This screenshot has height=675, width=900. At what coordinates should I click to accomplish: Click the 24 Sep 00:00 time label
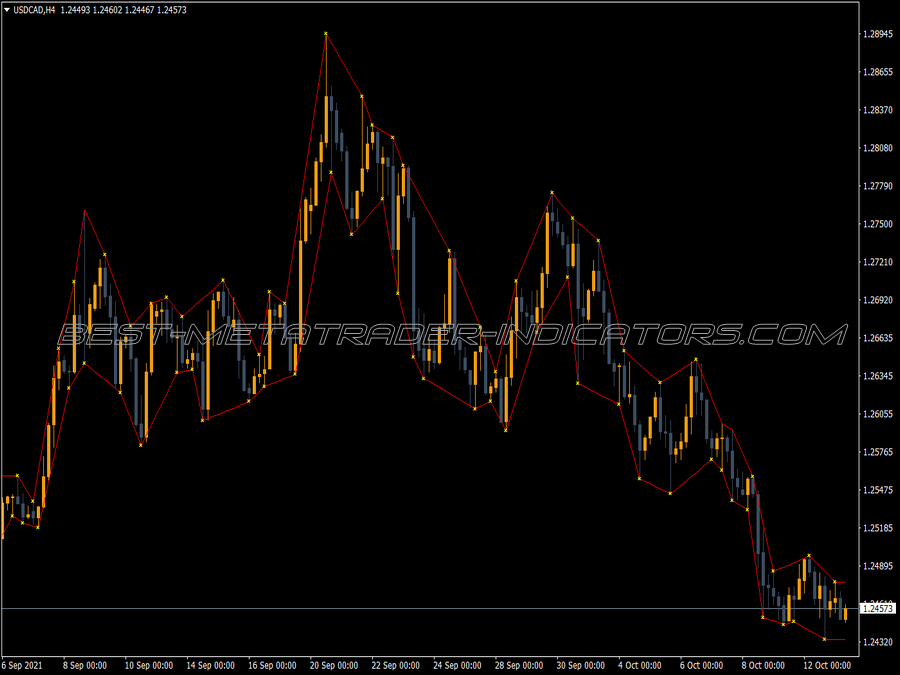click(457, 665)
